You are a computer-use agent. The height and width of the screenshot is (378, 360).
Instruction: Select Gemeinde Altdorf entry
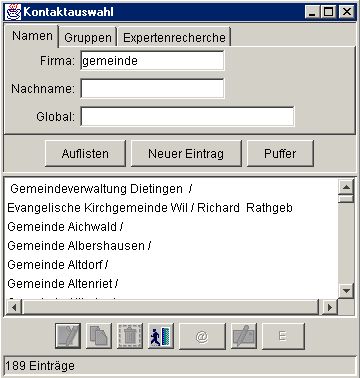(172, 265)
